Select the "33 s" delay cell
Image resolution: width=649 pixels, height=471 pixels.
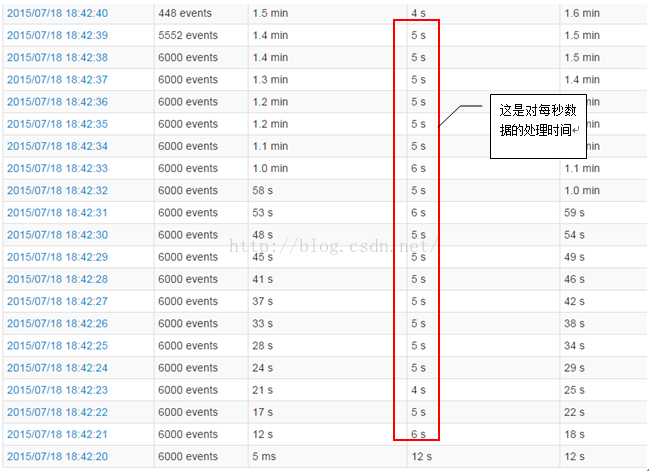point(263,324)
